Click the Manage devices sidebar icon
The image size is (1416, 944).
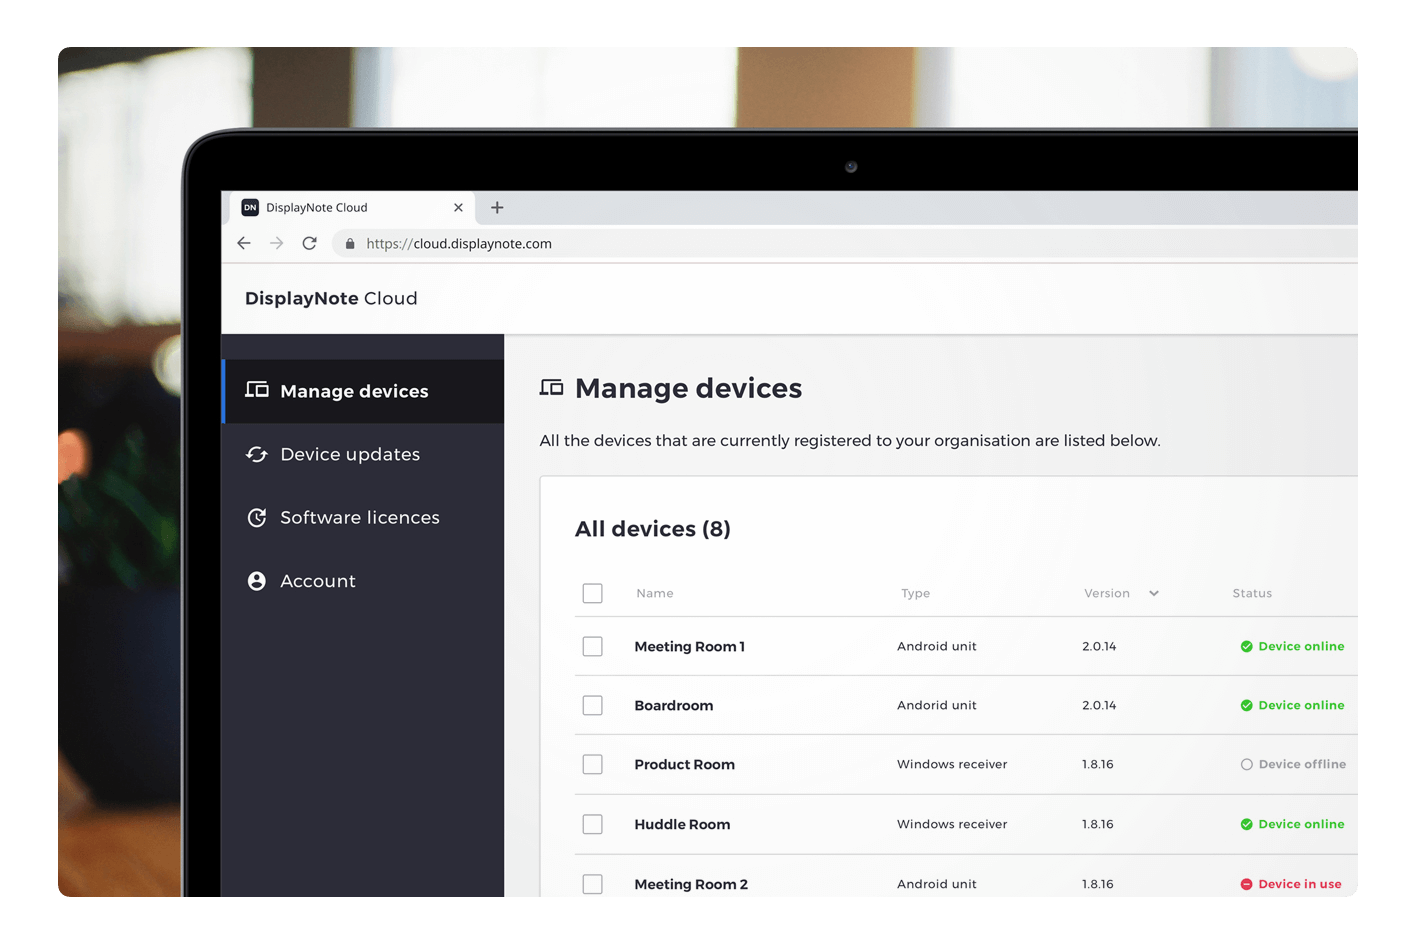(257, 390)
